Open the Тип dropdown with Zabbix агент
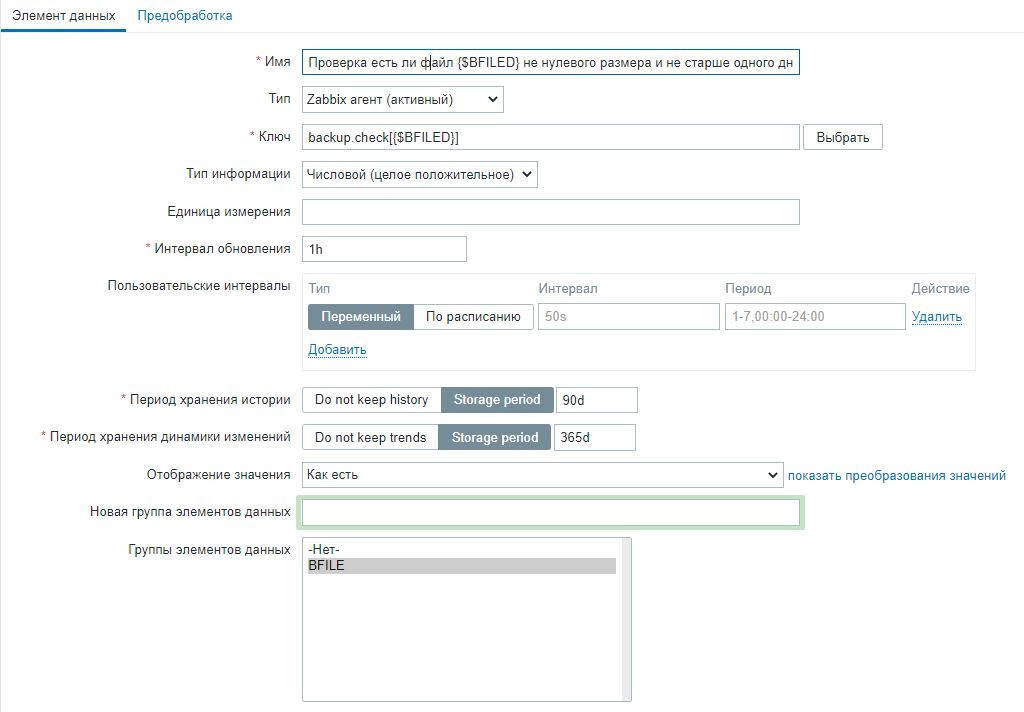The height and width of the screenshot is (712, 1024). click(402, 99)
